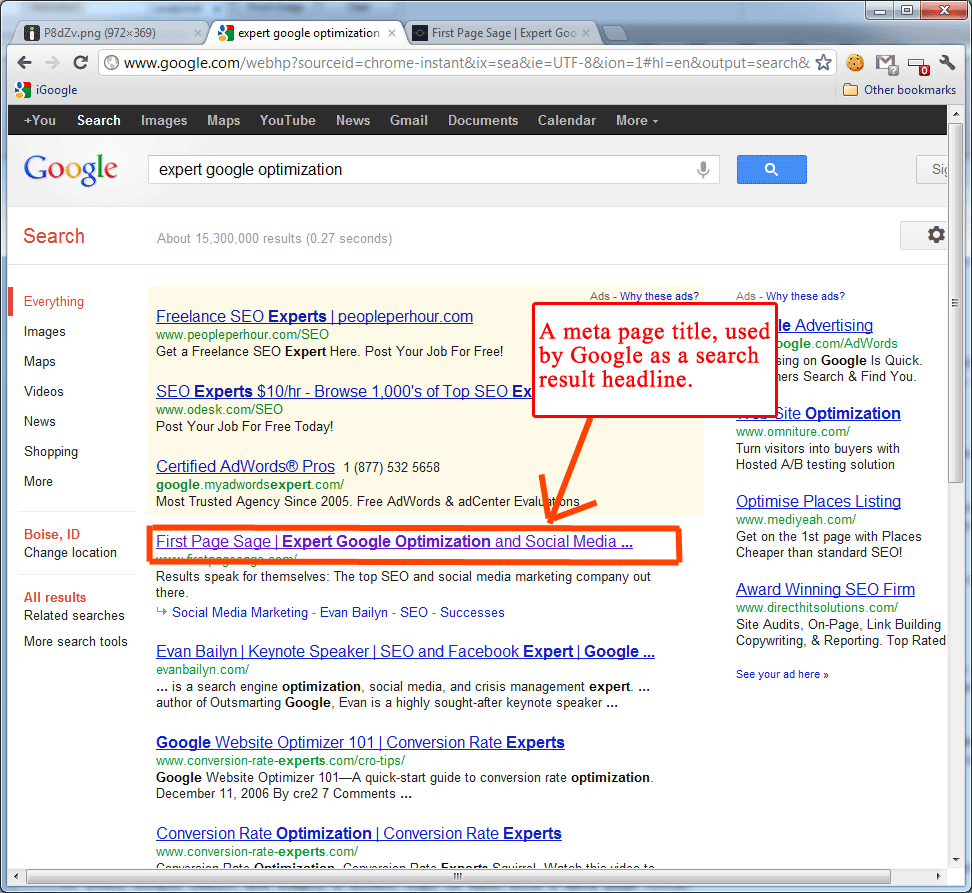This screenshot has width=972, height=893.
Task: Go to YouTube from the Google bar
Action: (288, 120)
